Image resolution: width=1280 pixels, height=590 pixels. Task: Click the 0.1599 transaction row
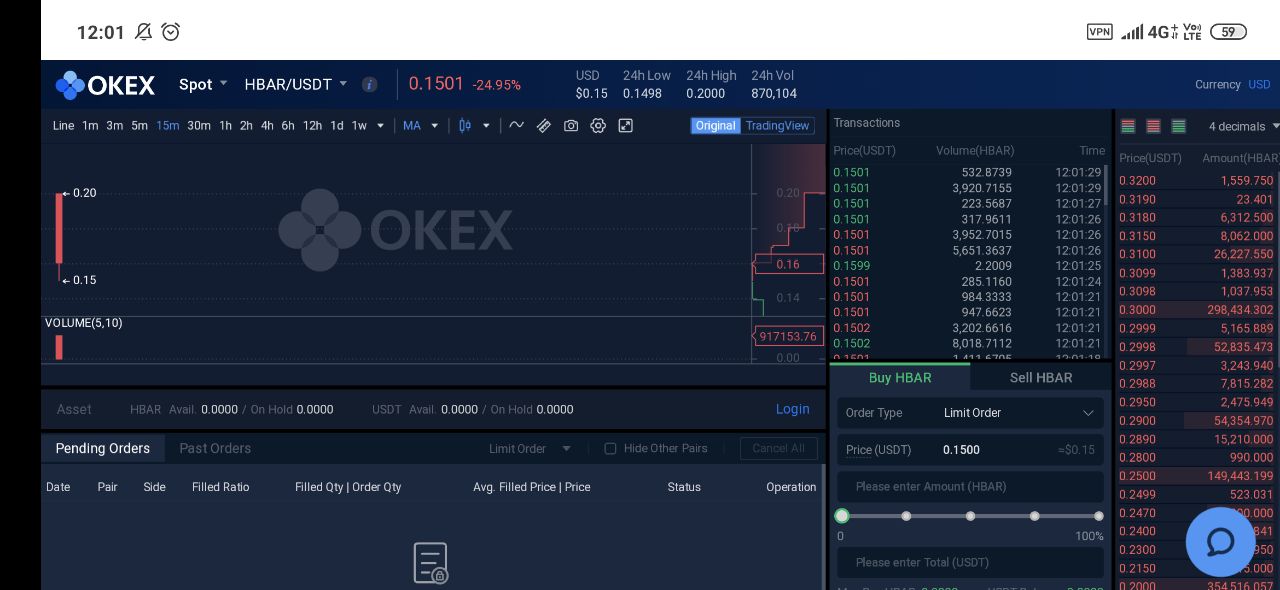(x=967, y=266)
